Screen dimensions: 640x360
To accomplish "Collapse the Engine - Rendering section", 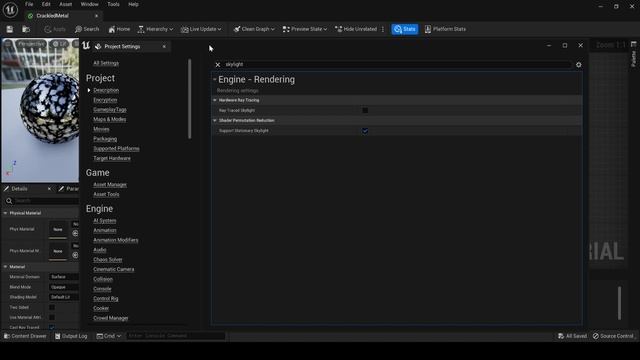I will 215,79.
